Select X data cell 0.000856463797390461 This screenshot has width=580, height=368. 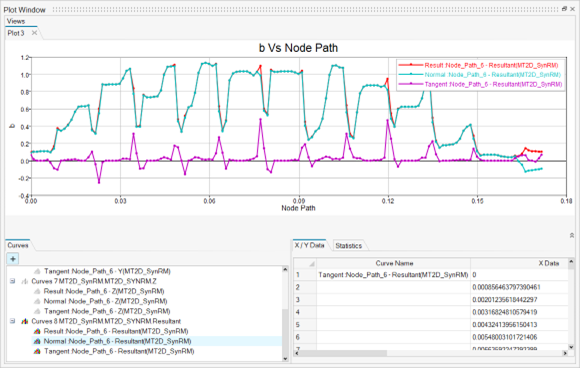(519, 287)
